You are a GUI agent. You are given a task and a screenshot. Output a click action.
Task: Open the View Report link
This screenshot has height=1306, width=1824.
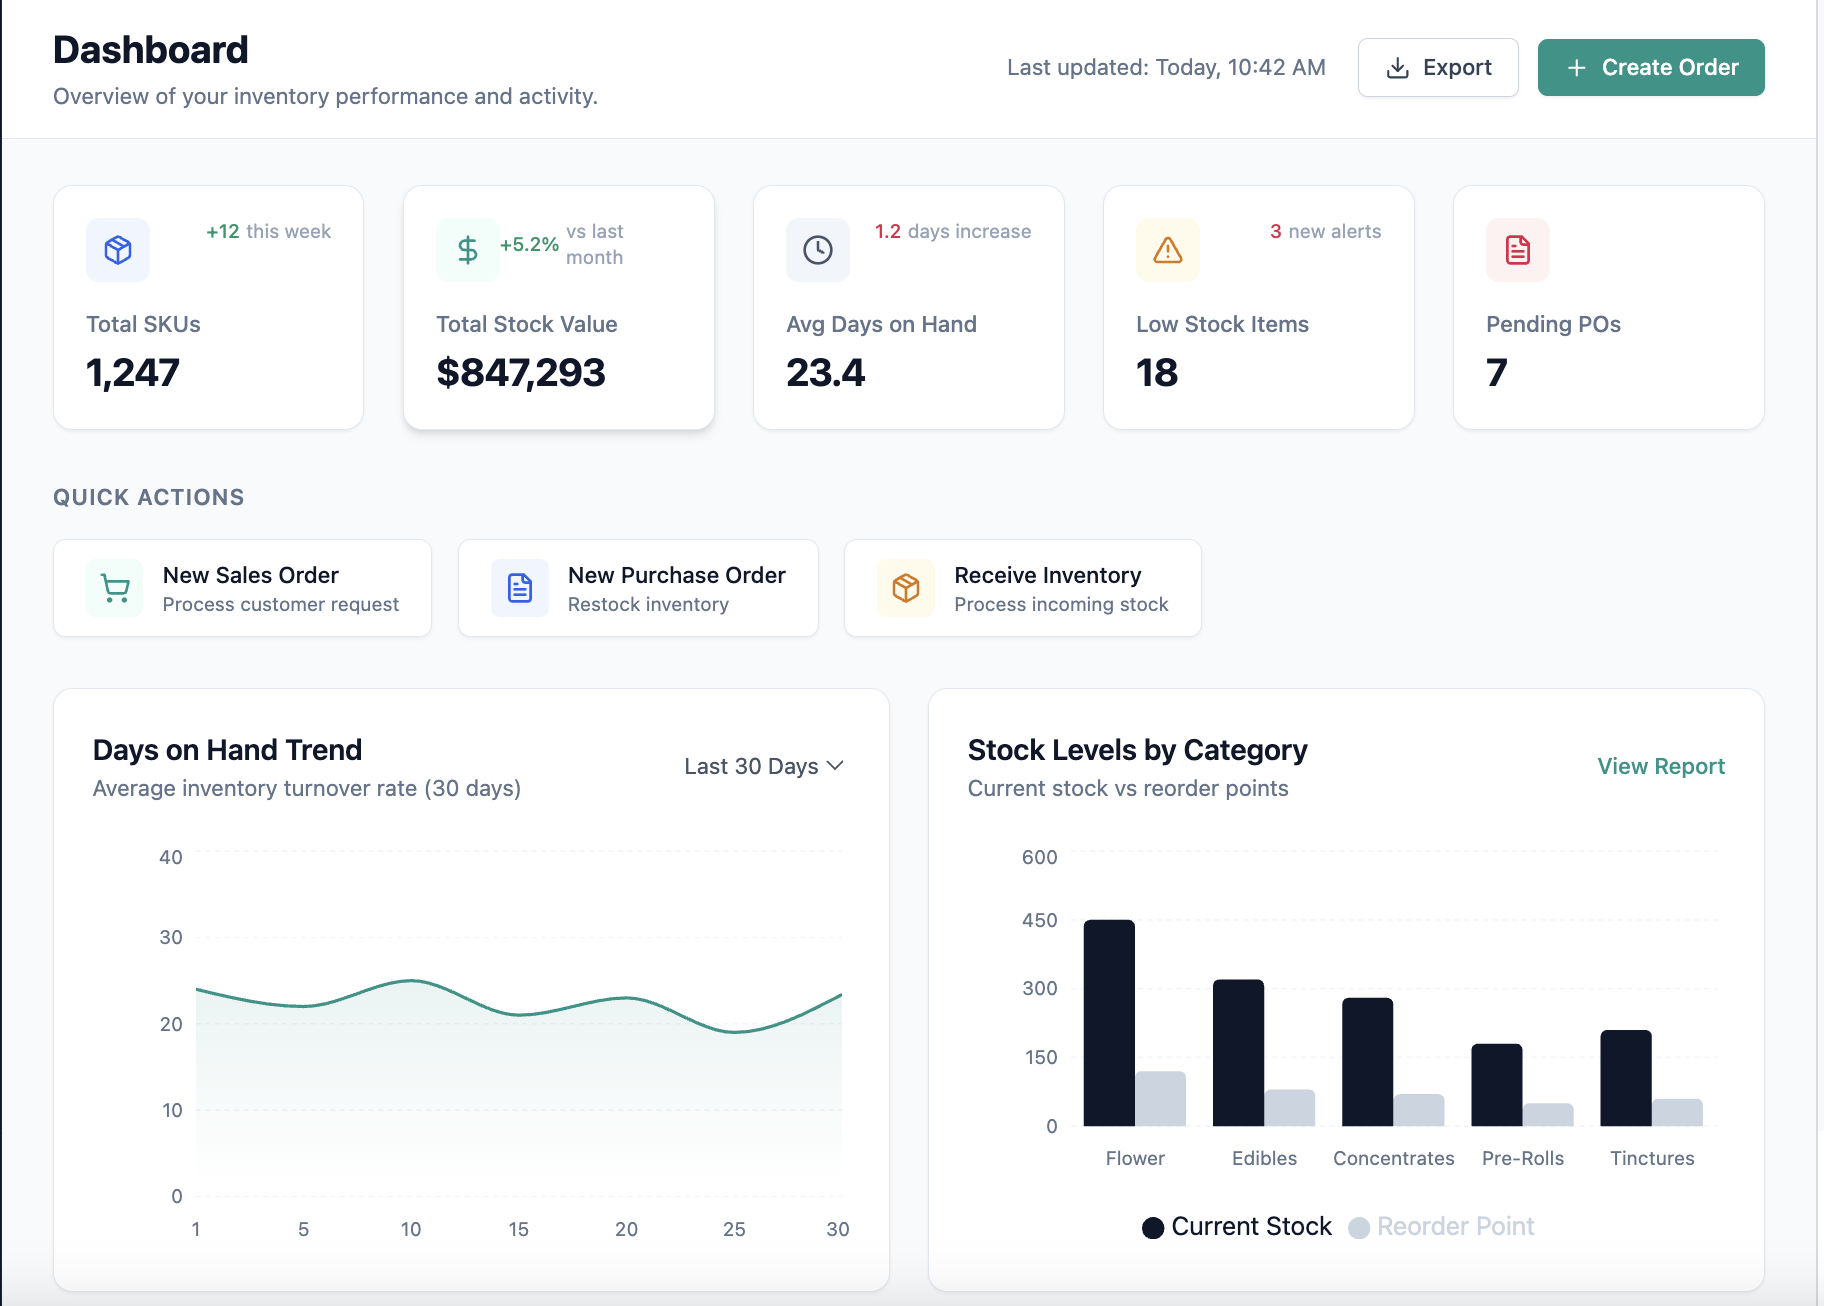1660,766
